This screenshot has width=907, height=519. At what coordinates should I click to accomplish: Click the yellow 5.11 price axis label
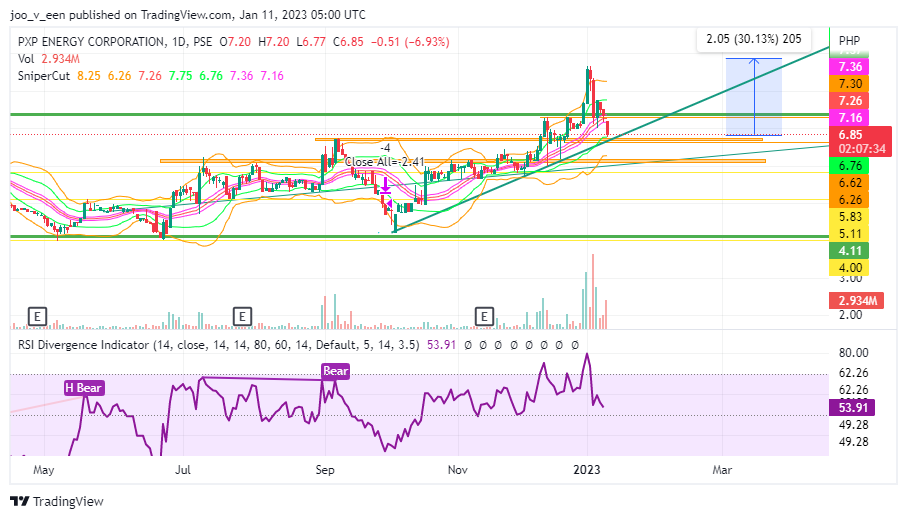coord(850,234)
